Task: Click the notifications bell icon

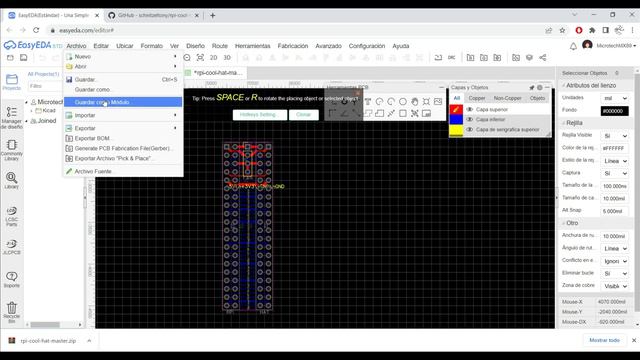Action: tap(573, 46)
